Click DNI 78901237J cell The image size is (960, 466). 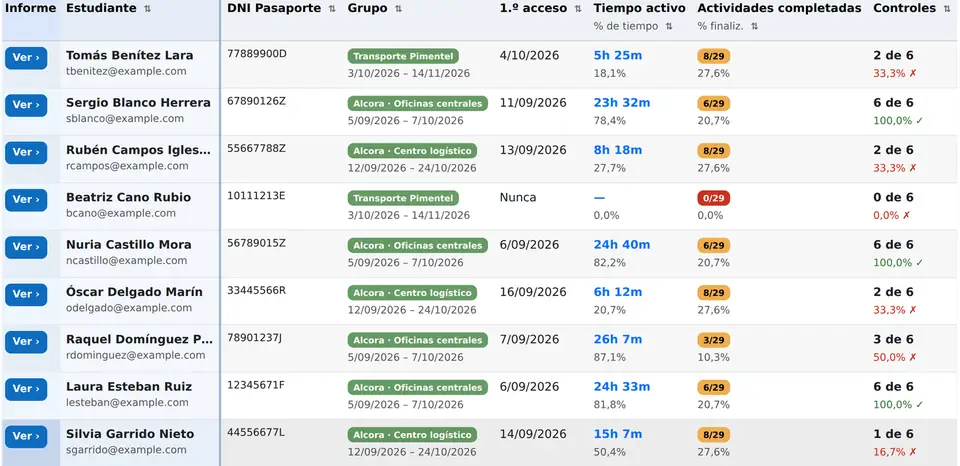pyautogui.click(x=255, y=337)
